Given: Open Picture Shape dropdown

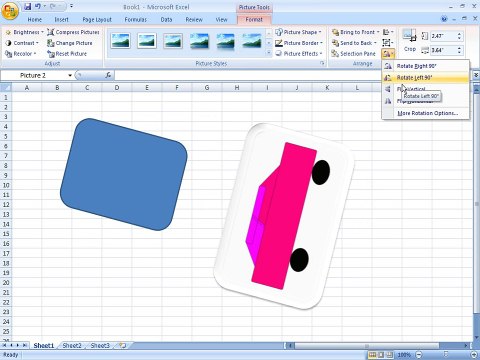Looking at the screenshot, I should [x=298, y=32].
